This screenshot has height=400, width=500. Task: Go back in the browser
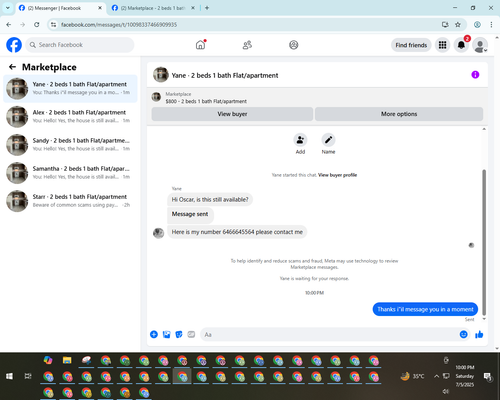(9, 25)
